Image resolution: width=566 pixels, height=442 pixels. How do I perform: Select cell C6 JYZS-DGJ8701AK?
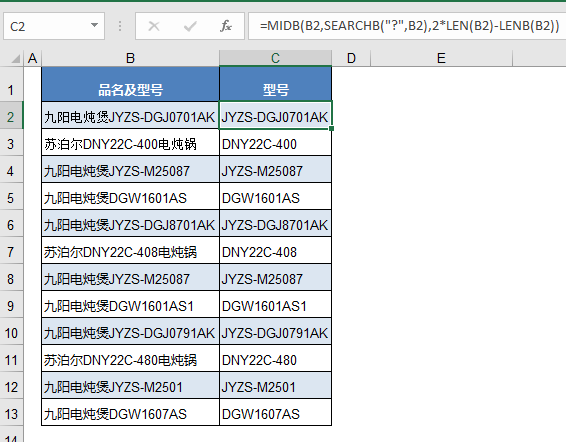(275, 224)
